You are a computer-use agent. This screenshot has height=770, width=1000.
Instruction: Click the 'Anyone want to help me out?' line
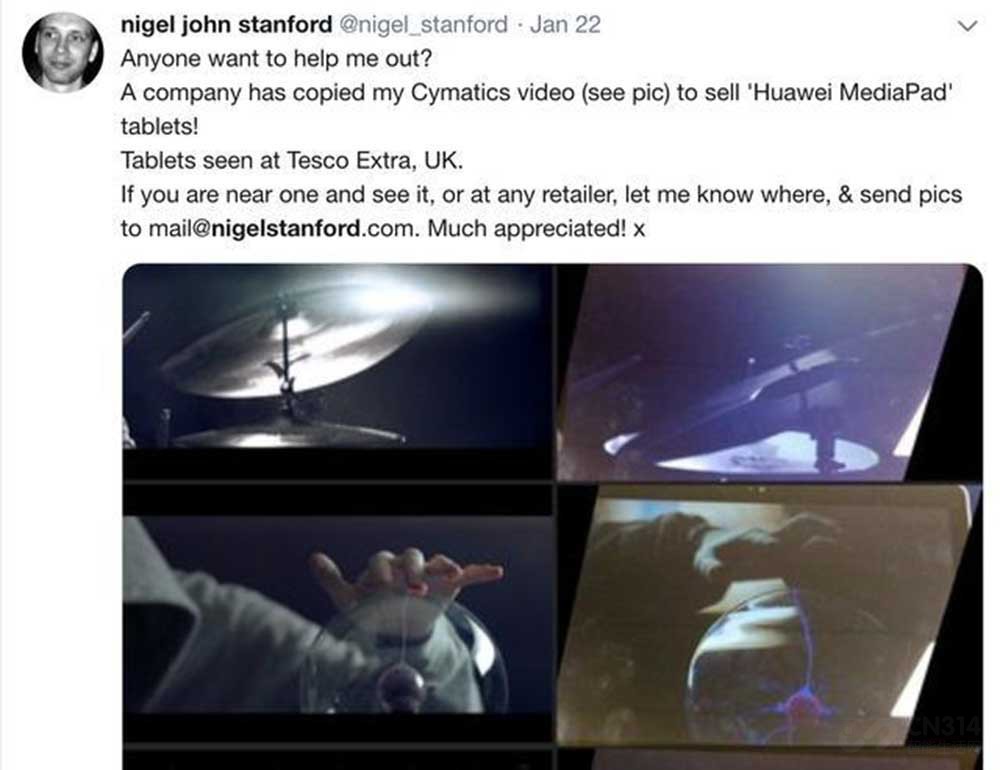pyautogui.click(x=276, y=59)
